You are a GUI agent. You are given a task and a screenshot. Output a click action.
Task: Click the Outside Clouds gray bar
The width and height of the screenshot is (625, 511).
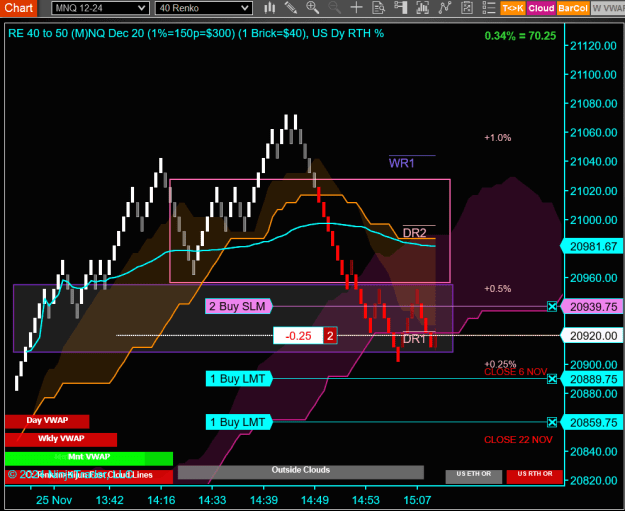(x=301, y=472)
